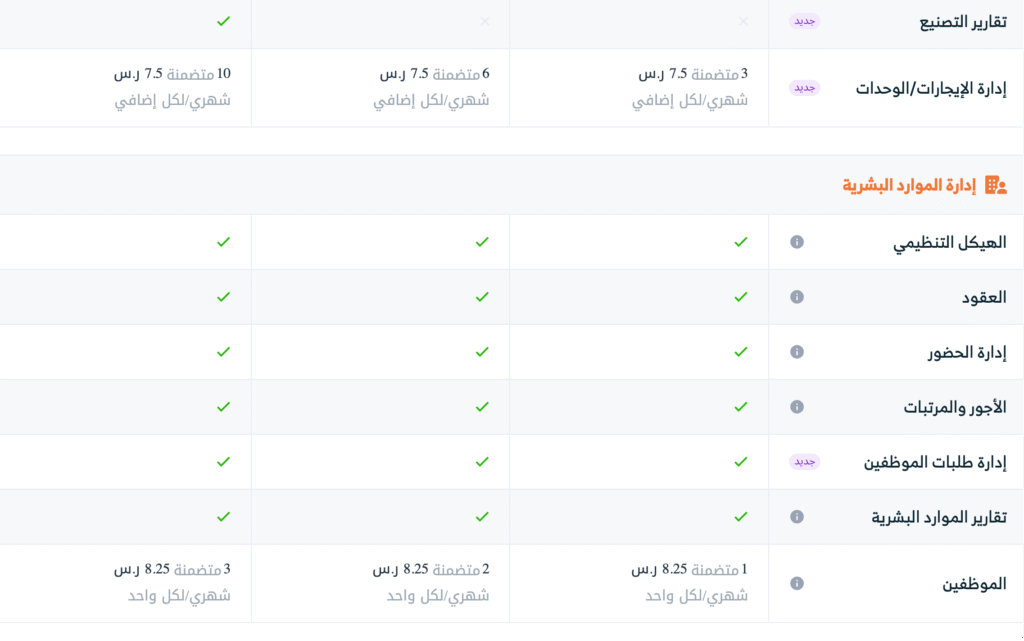The width and height of the screenshot is (1024, 641).
Task: Click the الهيكل التنظيمي feature label
Action: tap(949, 242)
